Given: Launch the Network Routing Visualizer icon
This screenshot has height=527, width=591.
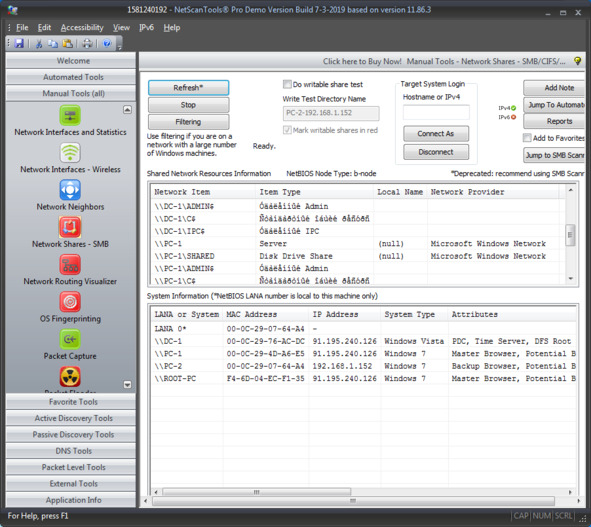Looking at the screenshot, I should pyautogui.click(x=70, y=264).
